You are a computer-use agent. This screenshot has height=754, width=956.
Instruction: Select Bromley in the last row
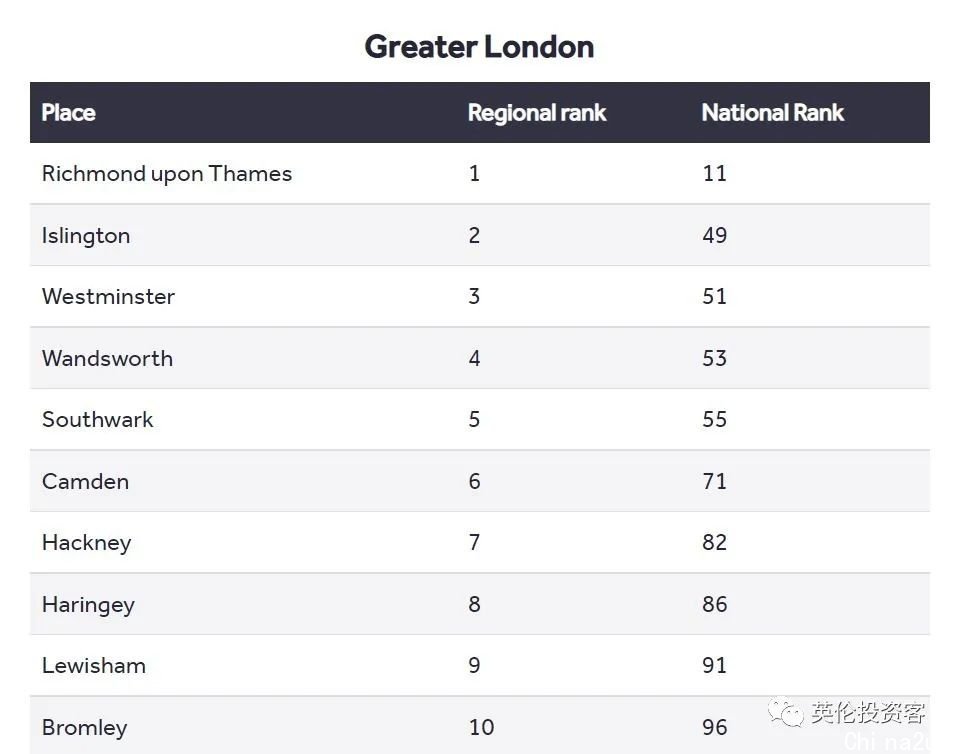tap(85, 728)
